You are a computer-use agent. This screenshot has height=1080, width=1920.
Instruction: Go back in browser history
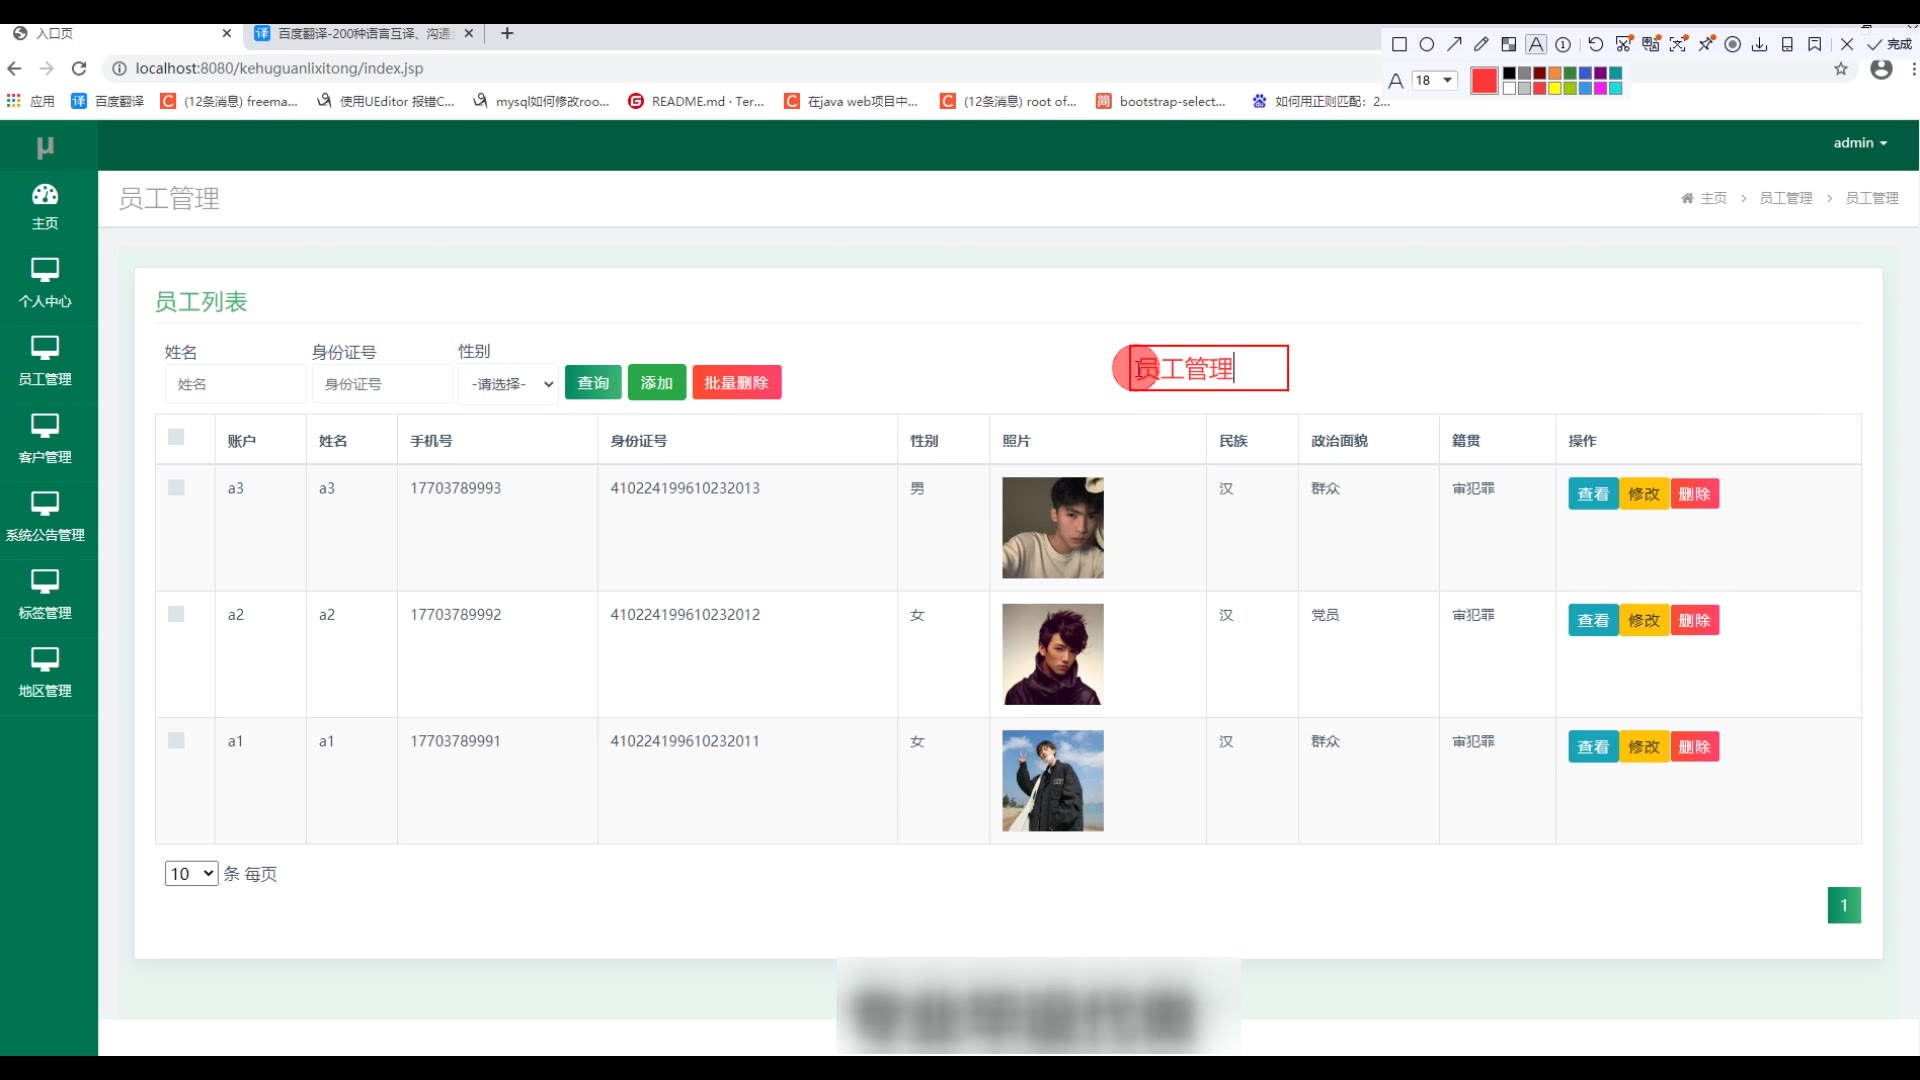point(14,68)
